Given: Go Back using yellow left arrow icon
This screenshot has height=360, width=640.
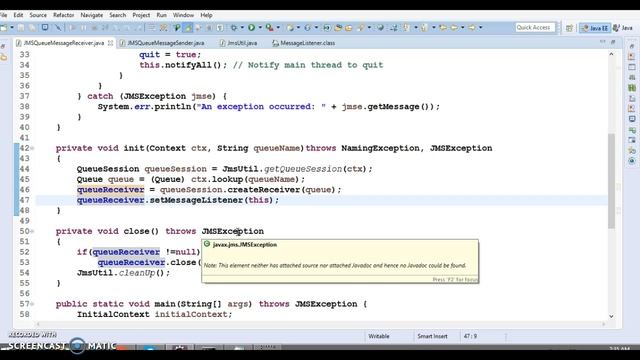Looking at the screenshot, I should (454, 27).
